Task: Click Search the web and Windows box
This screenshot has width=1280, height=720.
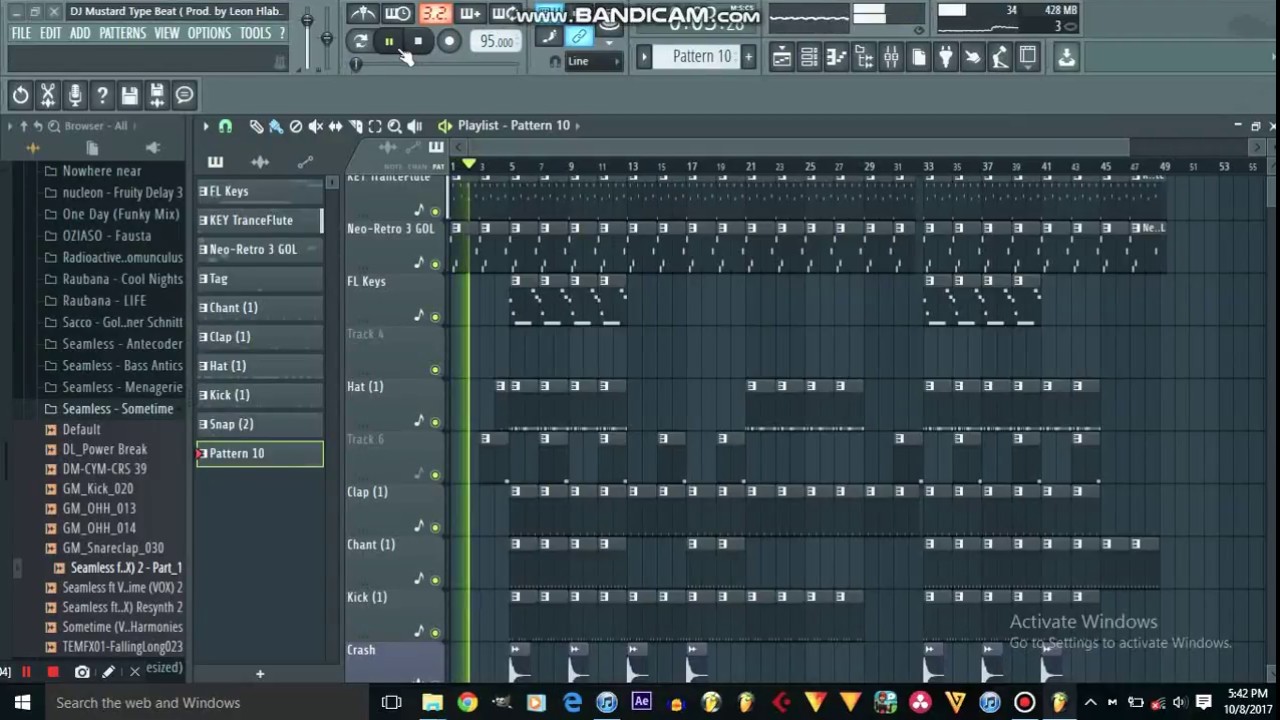Action: point(208,702)
